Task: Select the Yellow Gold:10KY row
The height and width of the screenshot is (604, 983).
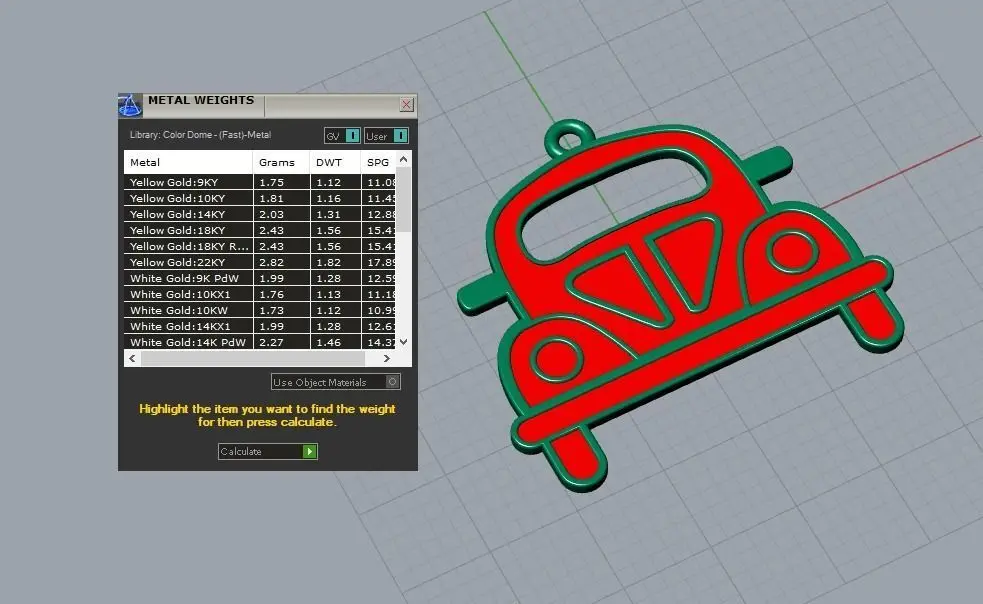Action: coord(260,198)
